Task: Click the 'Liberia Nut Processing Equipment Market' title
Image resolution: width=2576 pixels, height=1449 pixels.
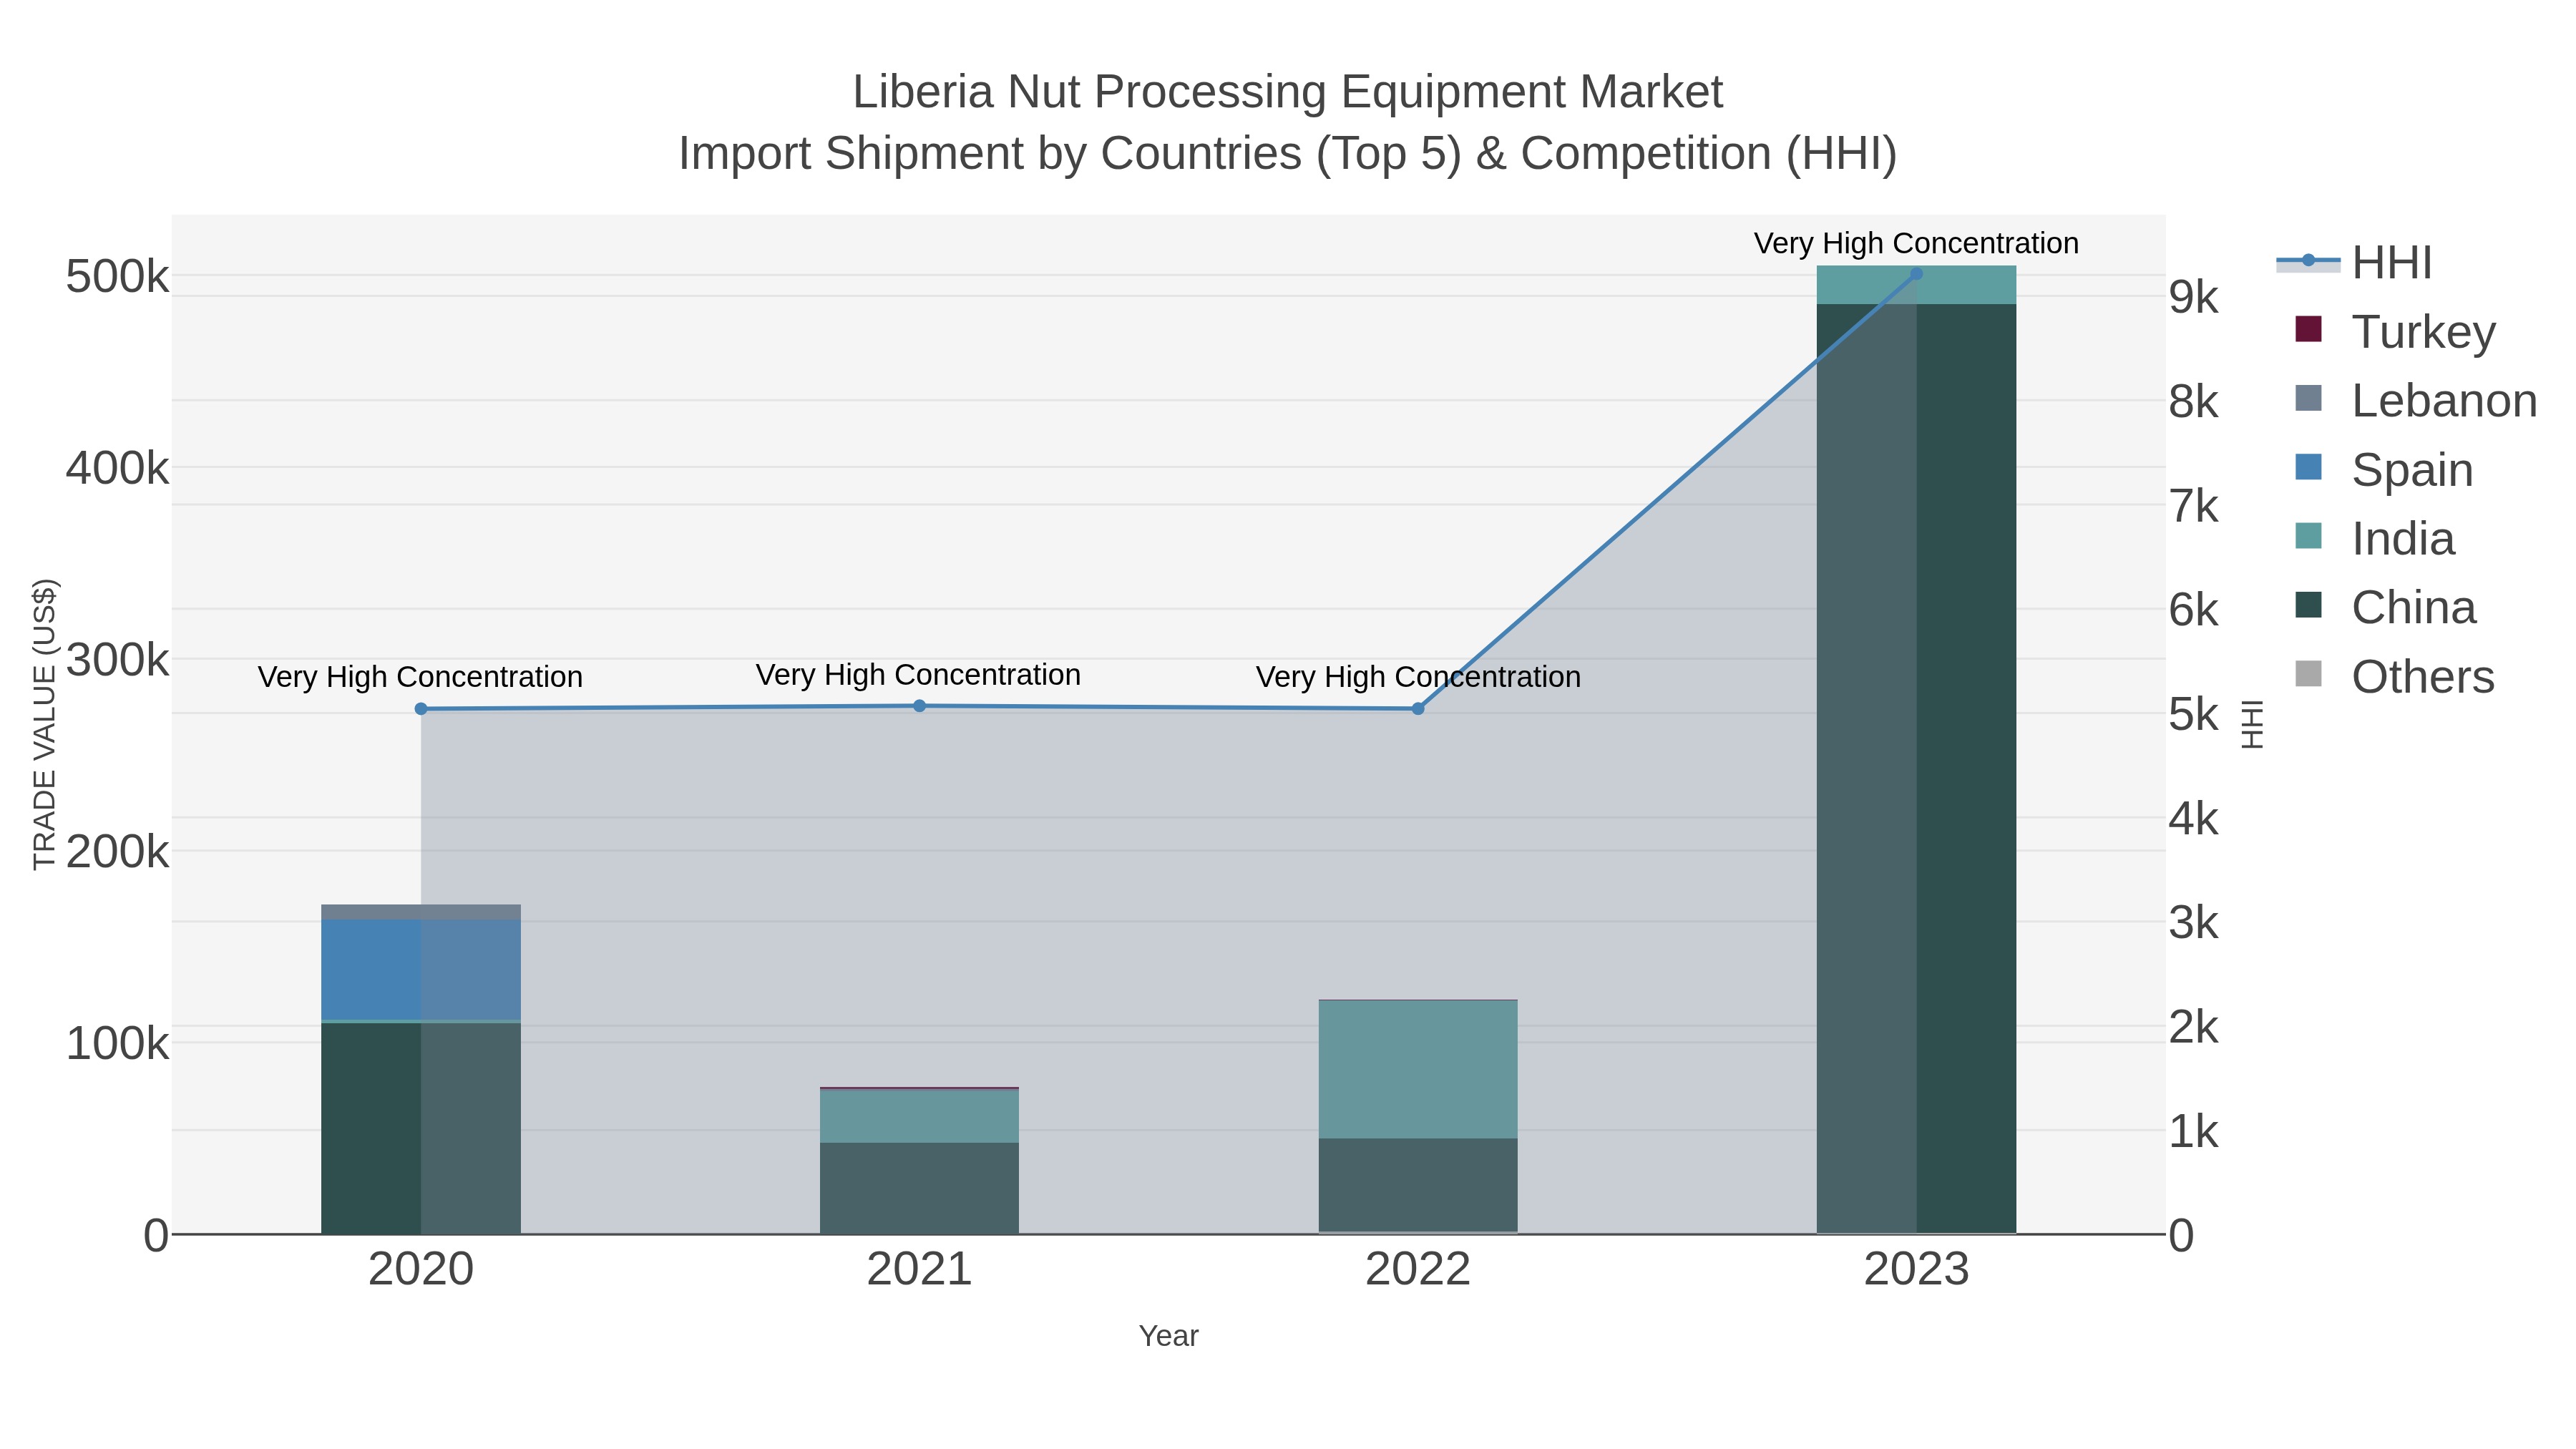Action: click(1287, 92)
